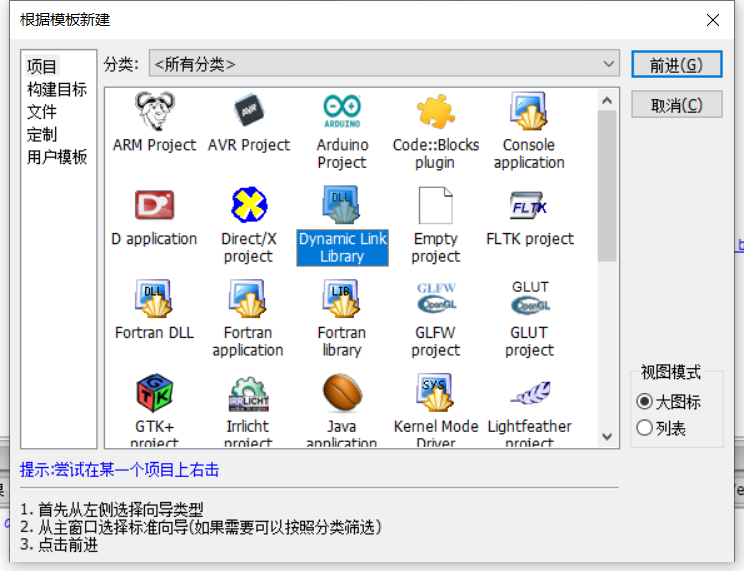Click the template list scroll up arrow
Screen dimensions: 744x571
[607, 101]
